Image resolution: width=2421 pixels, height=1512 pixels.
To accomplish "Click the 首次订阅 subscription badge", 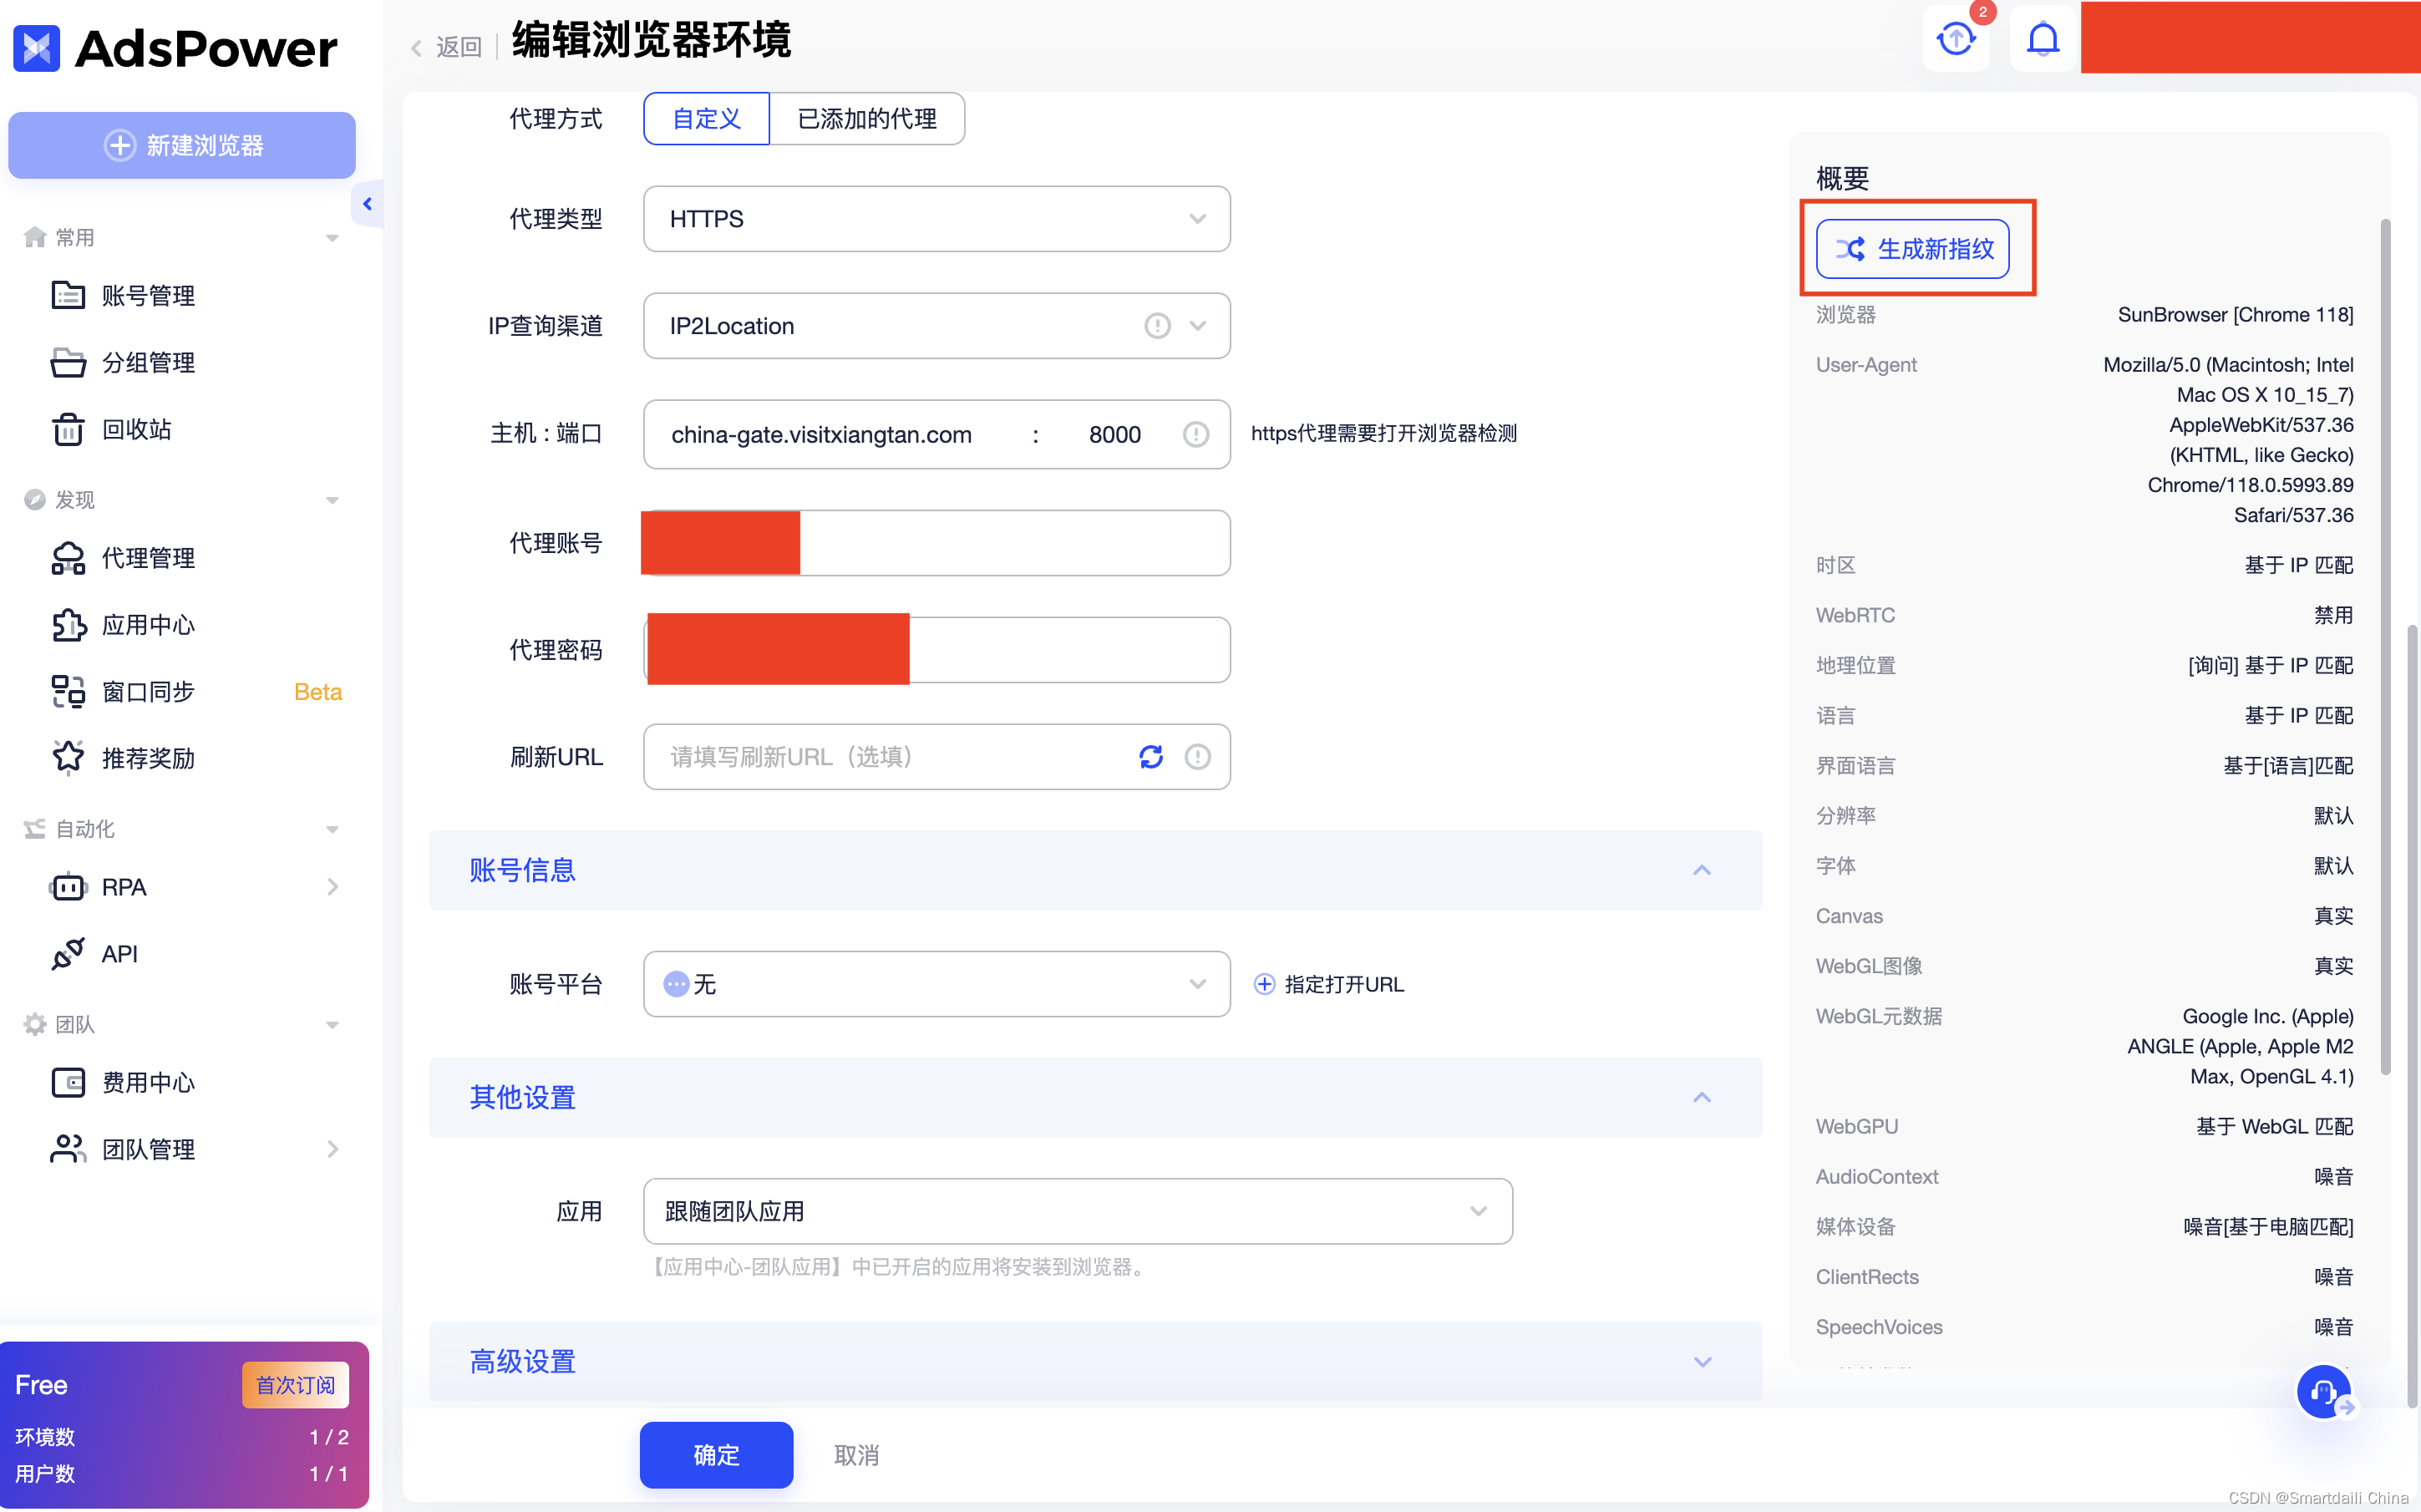I will coord(295,1385).
